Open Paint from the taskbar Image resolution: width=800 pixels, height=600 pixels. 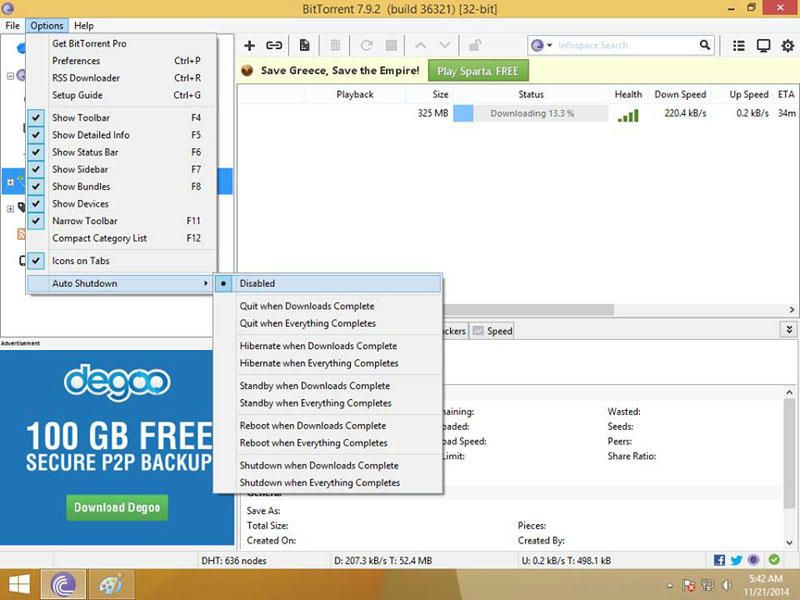coord(111,585)
